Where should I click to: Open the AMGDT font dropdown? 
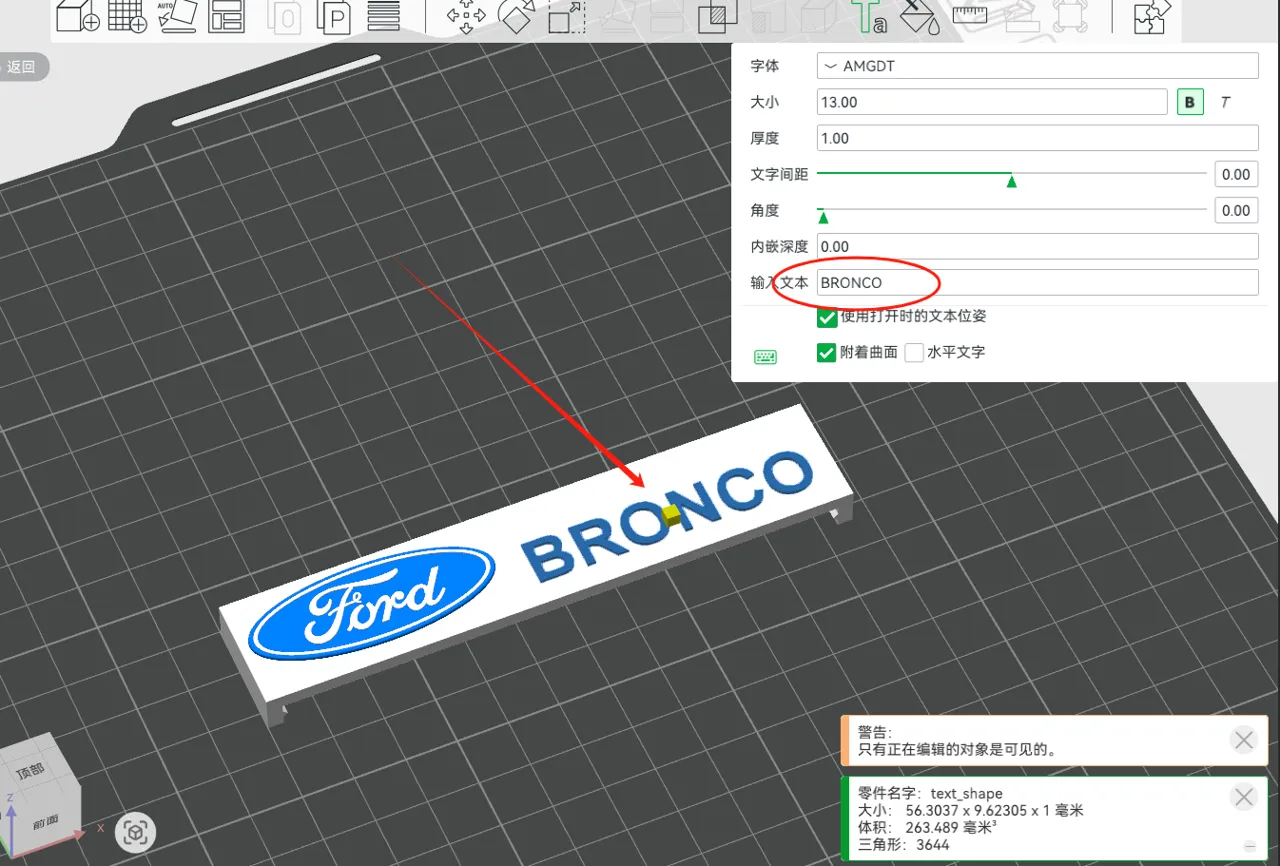1037,66
